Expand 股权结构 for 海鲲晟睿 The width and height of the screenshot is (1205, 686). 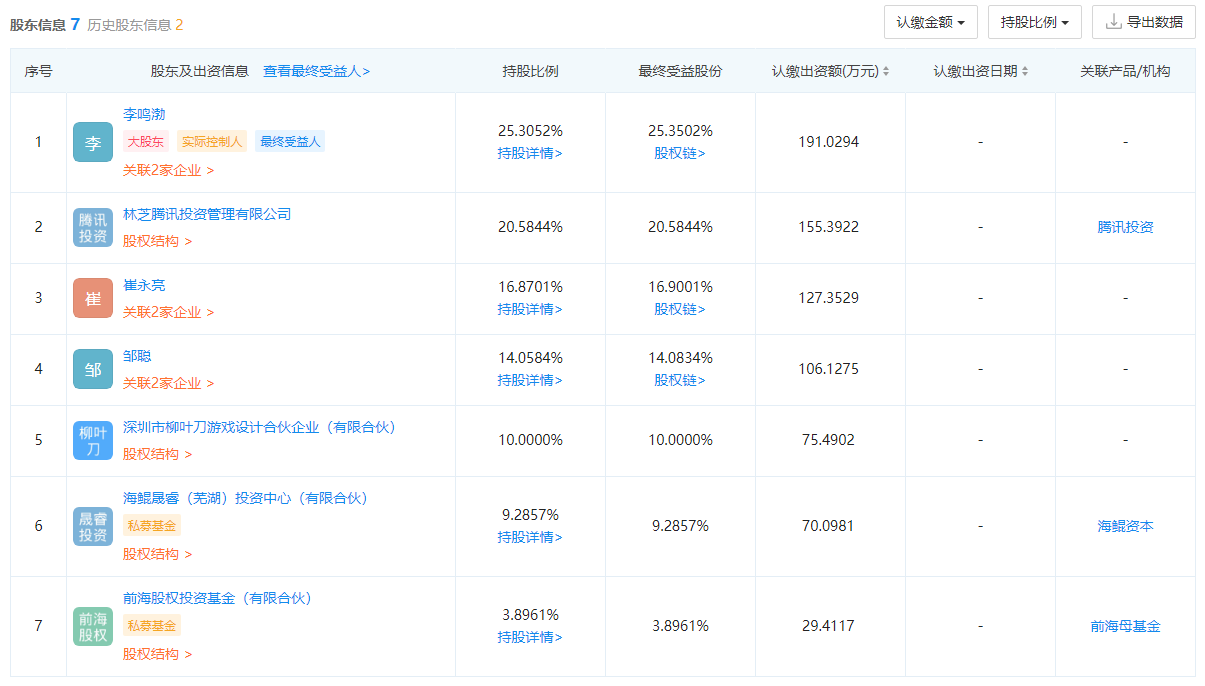(x=157, y=554)
